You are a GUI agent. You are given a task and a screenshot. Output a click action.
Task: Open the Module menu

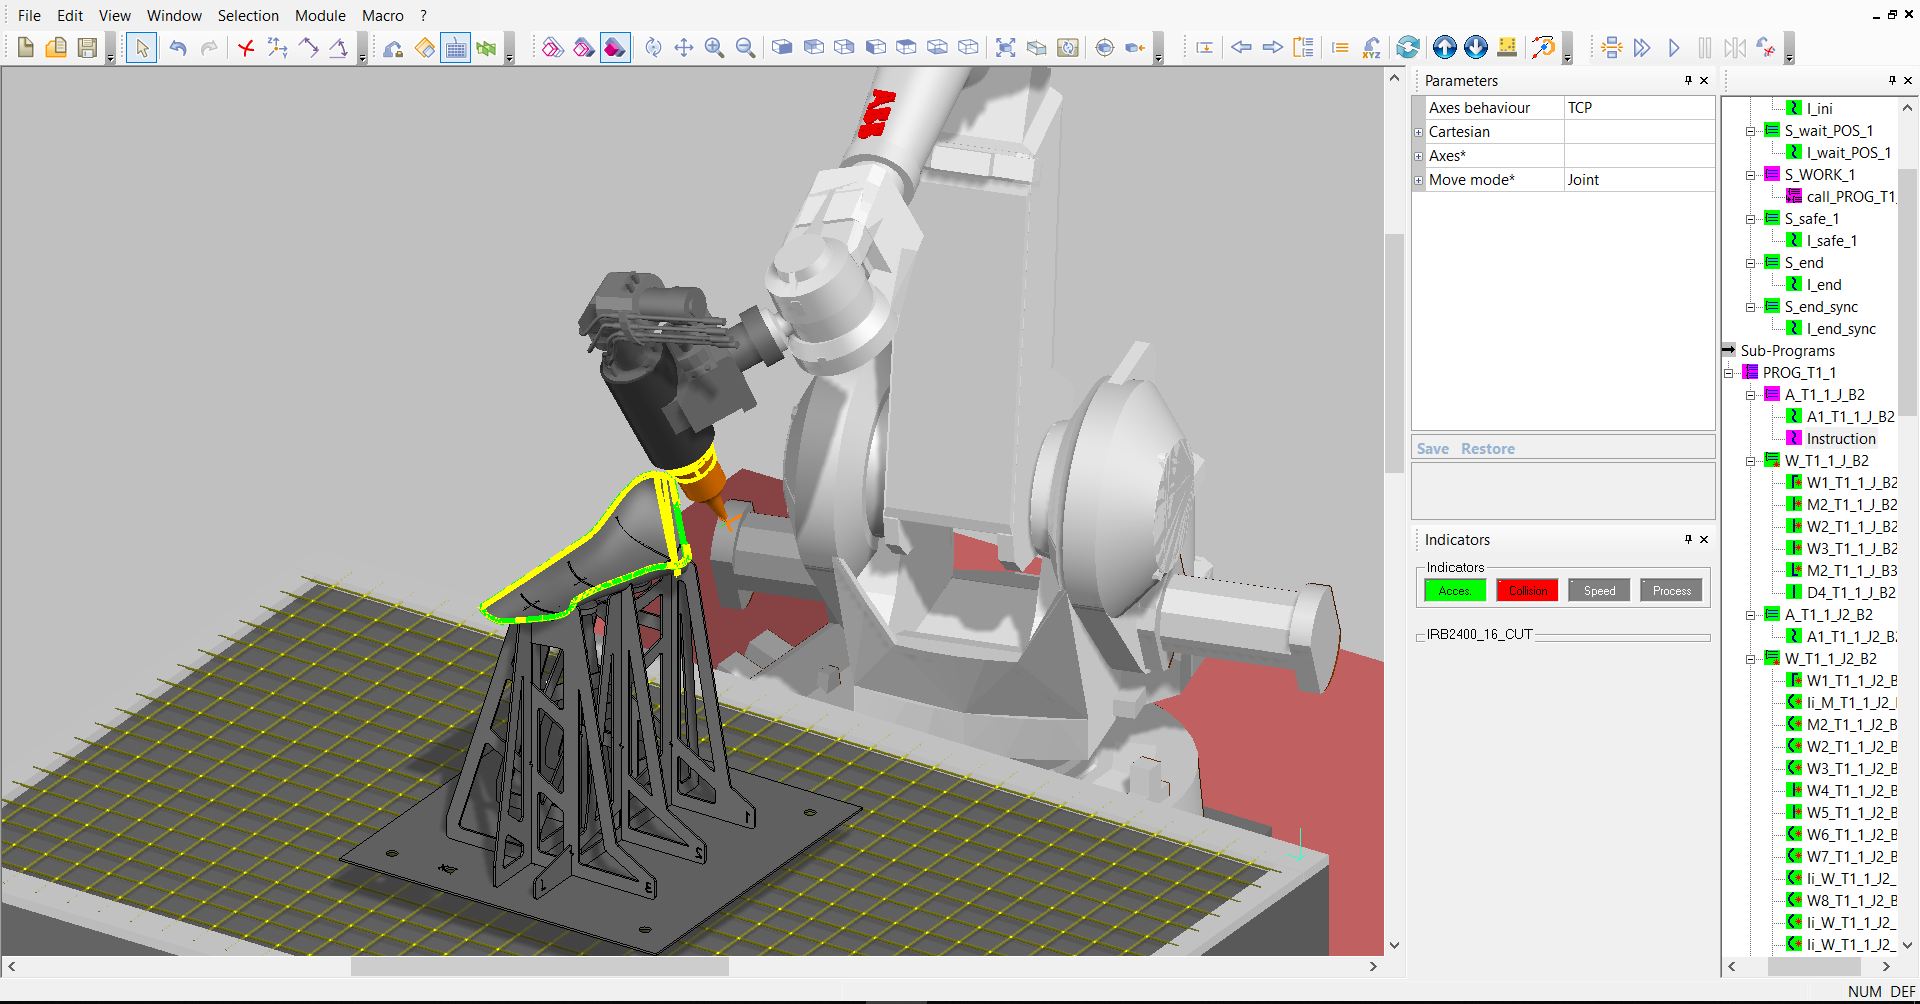(320, 15)
